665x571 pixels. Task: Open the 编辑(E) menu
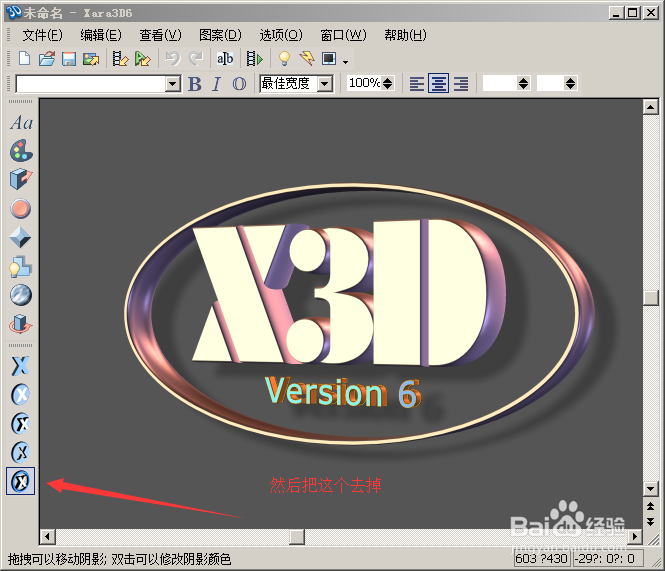(x=101, y=35)
